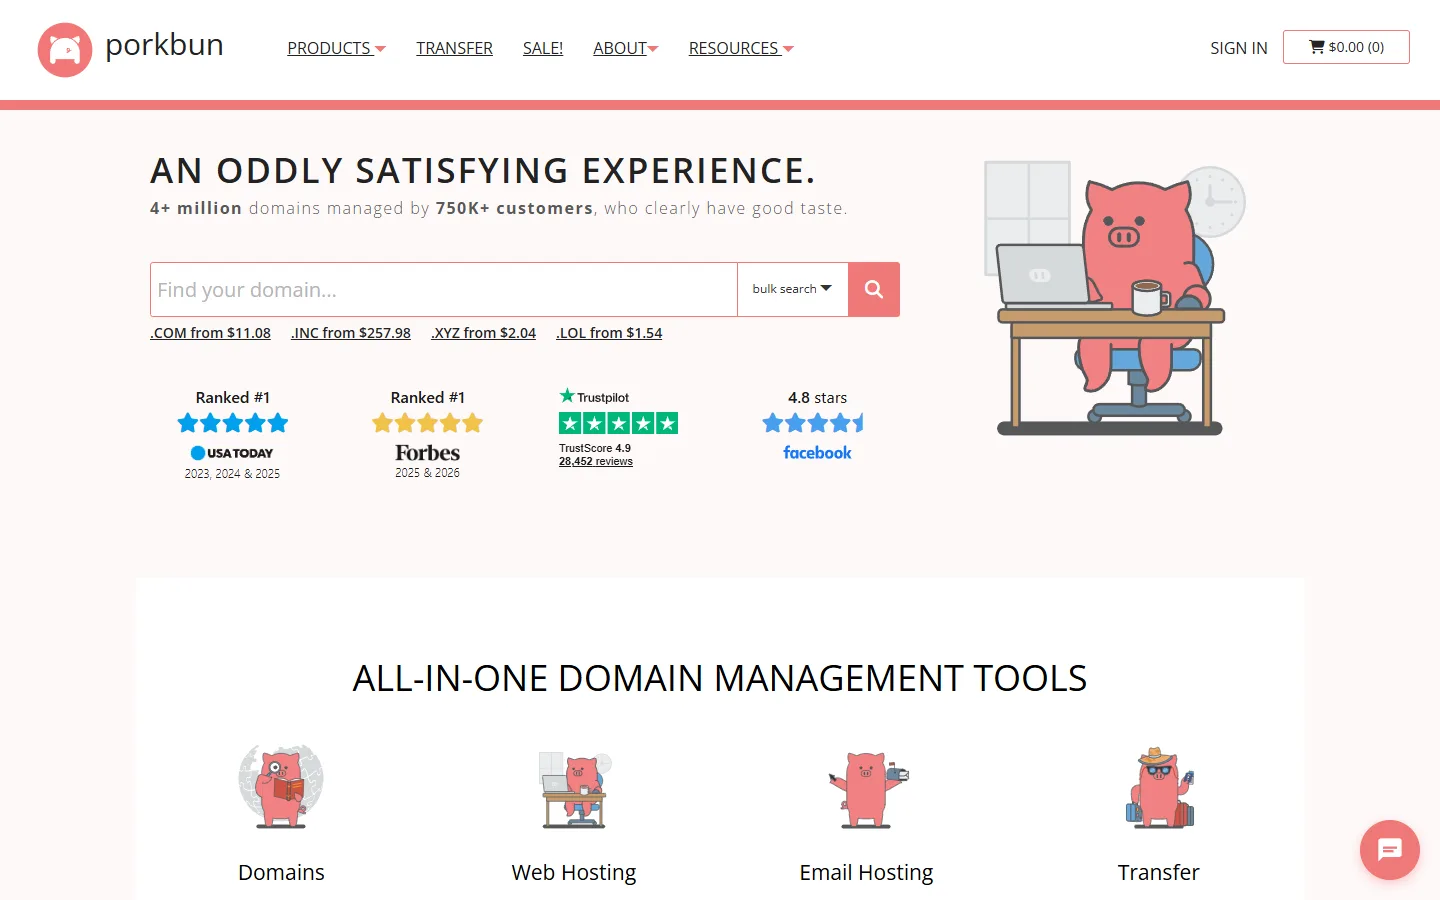Click the Transfer pig with luggage icon
Image resolution: width=1440 pixels, height=900 pixels.
tap(1159, 788)
